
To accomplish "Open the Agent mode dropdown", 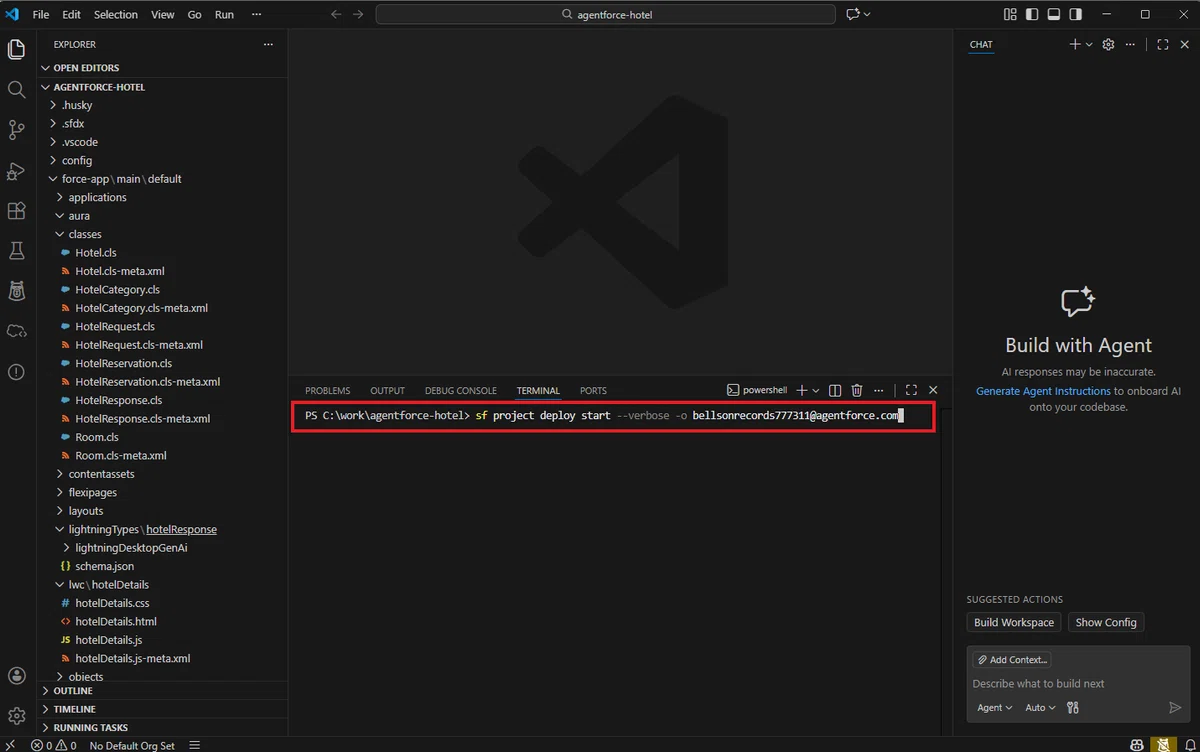I will [x=995, y=707].
